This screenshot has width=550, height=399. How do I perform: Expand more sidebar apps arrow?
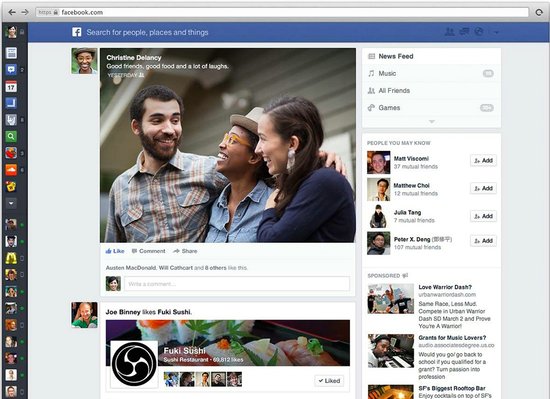pos(11,203)
